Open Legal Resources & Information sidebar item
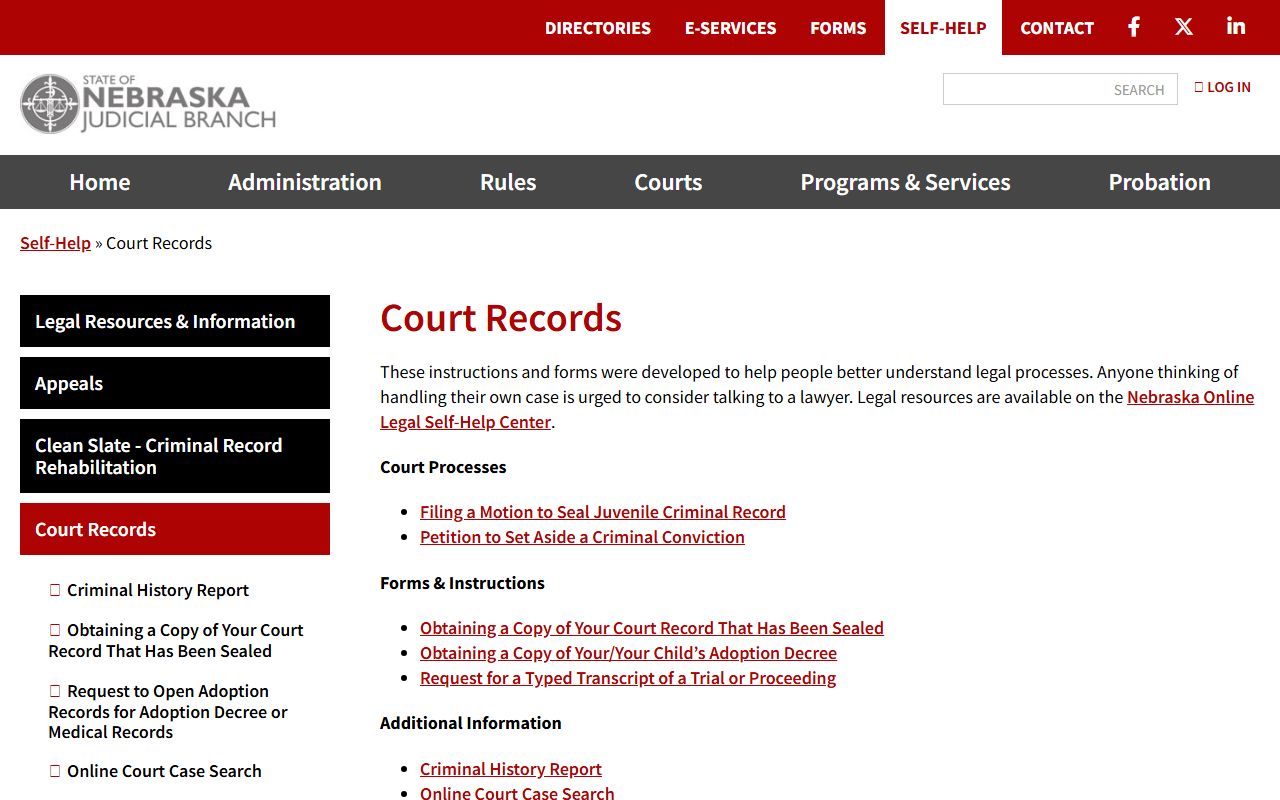1280x800 pixels. [175, 321]
